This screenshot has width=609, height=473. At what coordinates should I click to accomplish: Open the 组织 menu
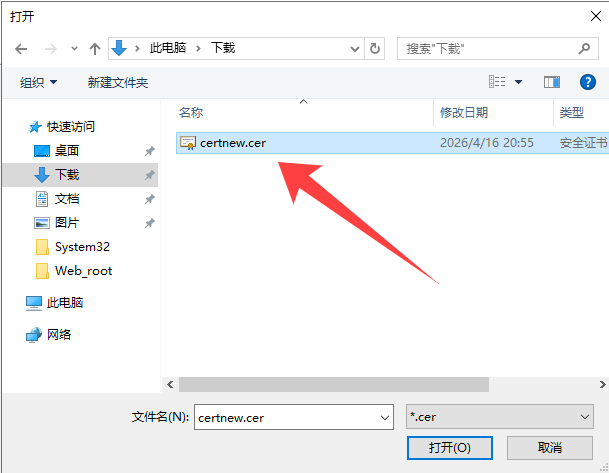point(38,82)
